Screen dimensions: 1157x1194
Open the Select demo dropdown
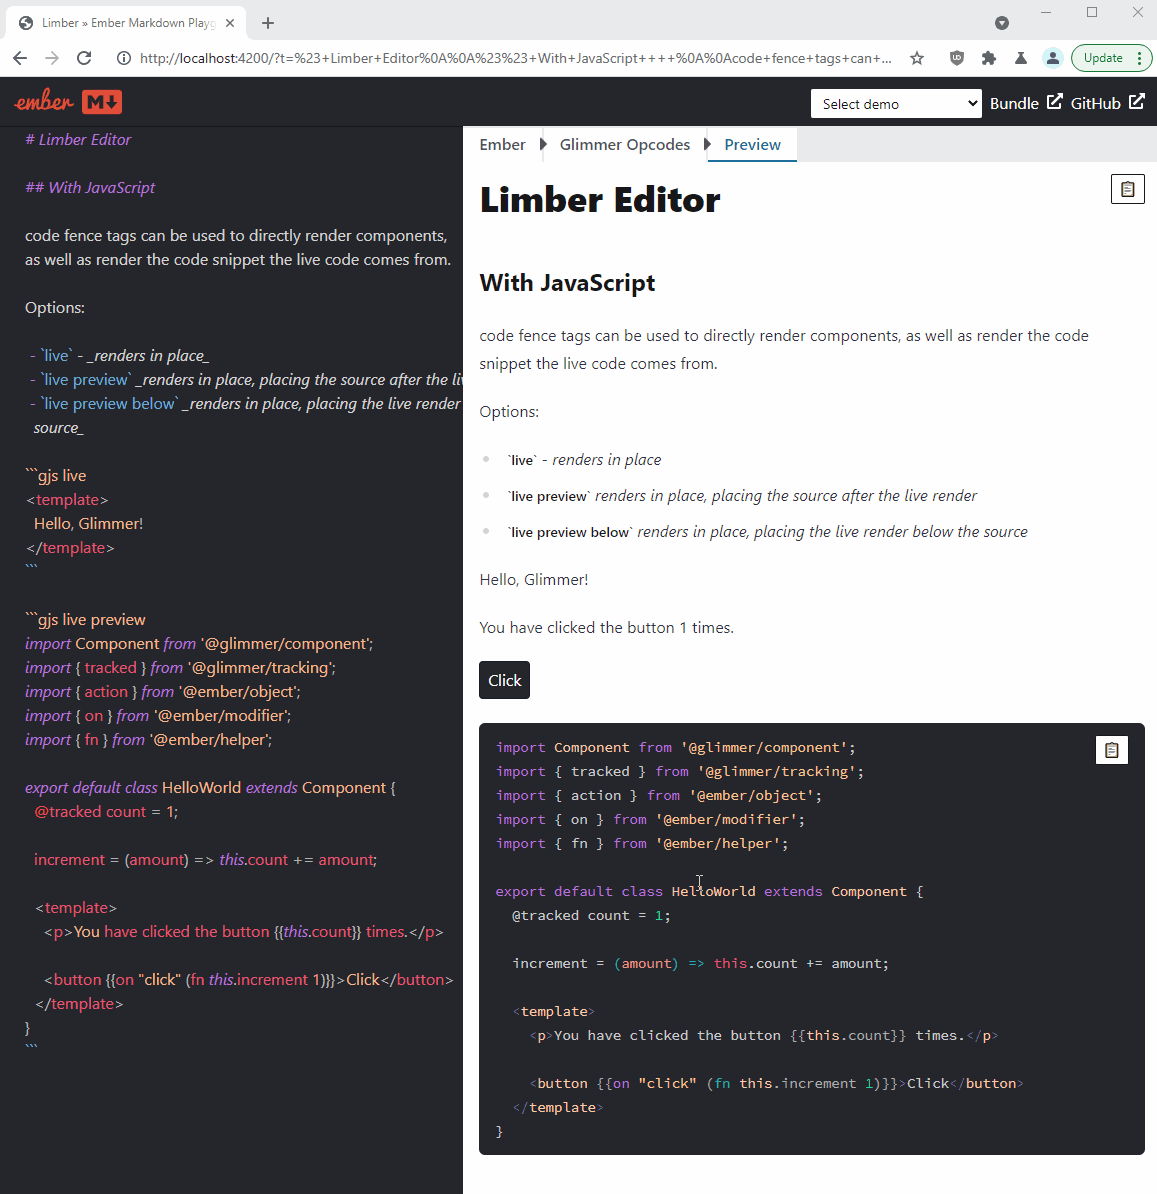(896, 103)
